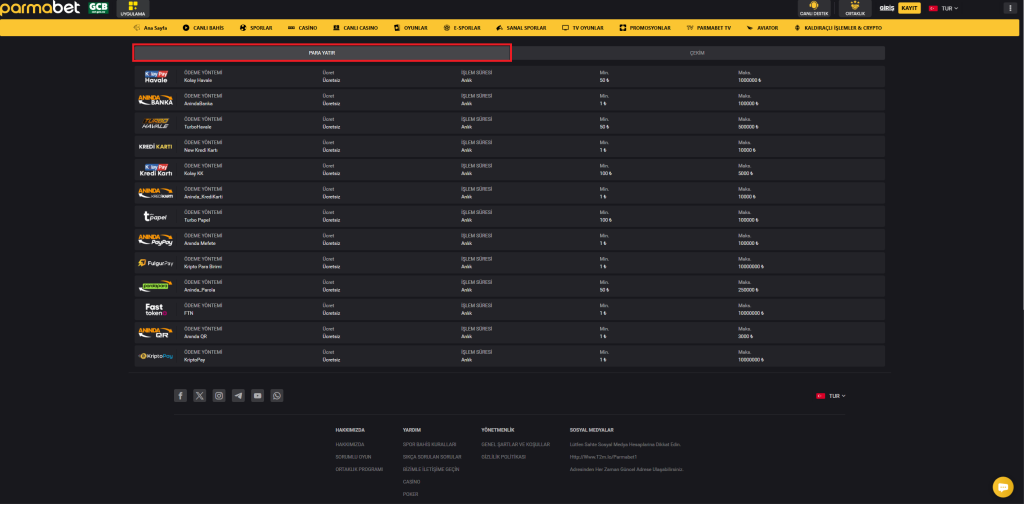Open the X (Twitter) social icon
The width and height of the screenshot is (1024, 512).
[200, 396]
